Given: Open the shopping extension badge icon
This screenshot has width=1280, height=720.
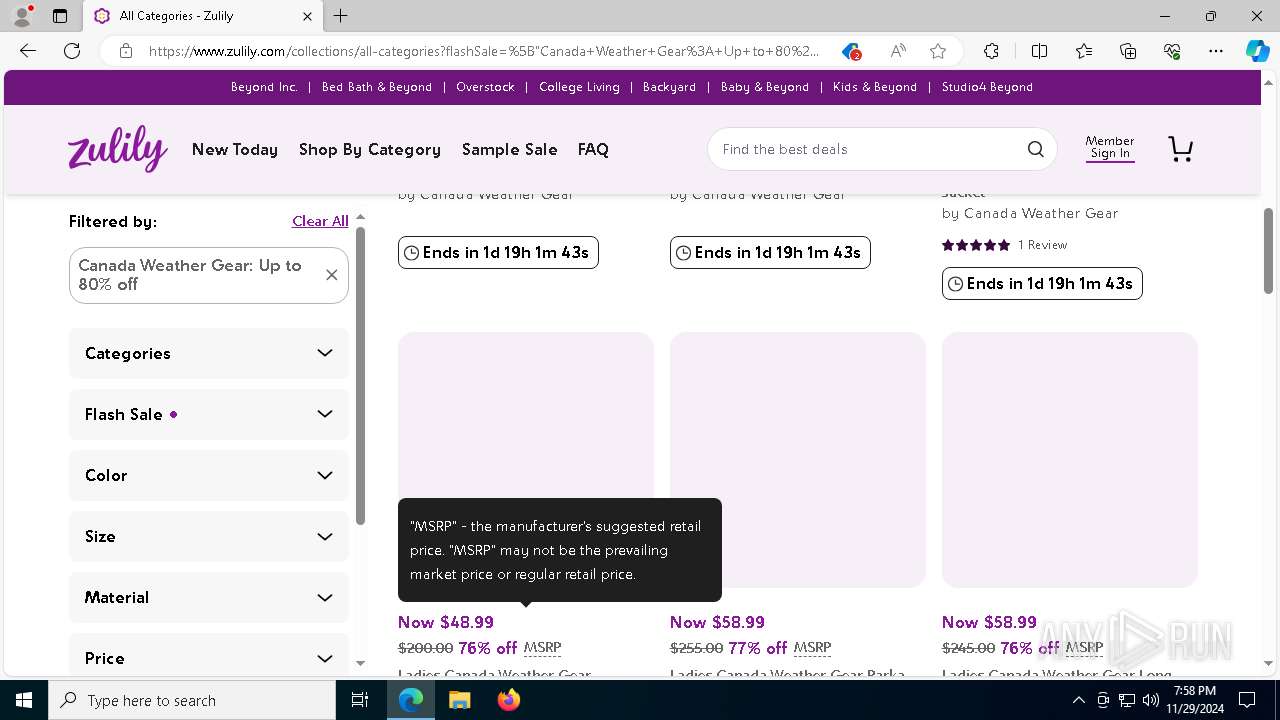Looking at the screenshot, I should [851, 51].
